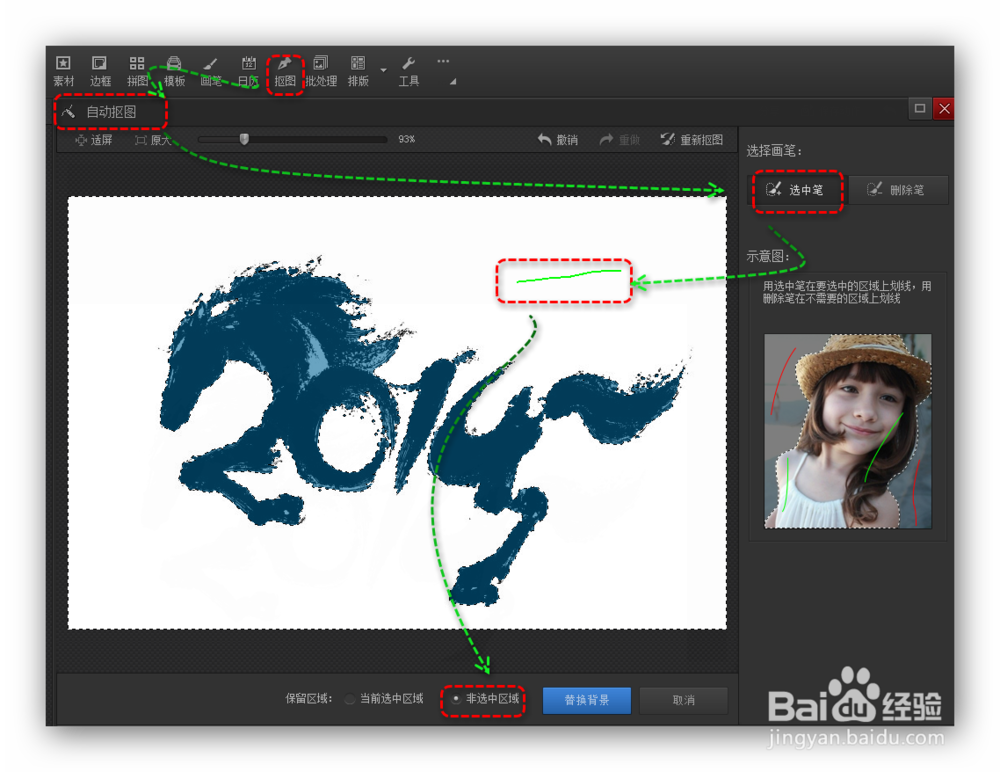Adjust the zoom slider handle
This screenshot has width=1000, height=772.
click(x=244, y=139)
